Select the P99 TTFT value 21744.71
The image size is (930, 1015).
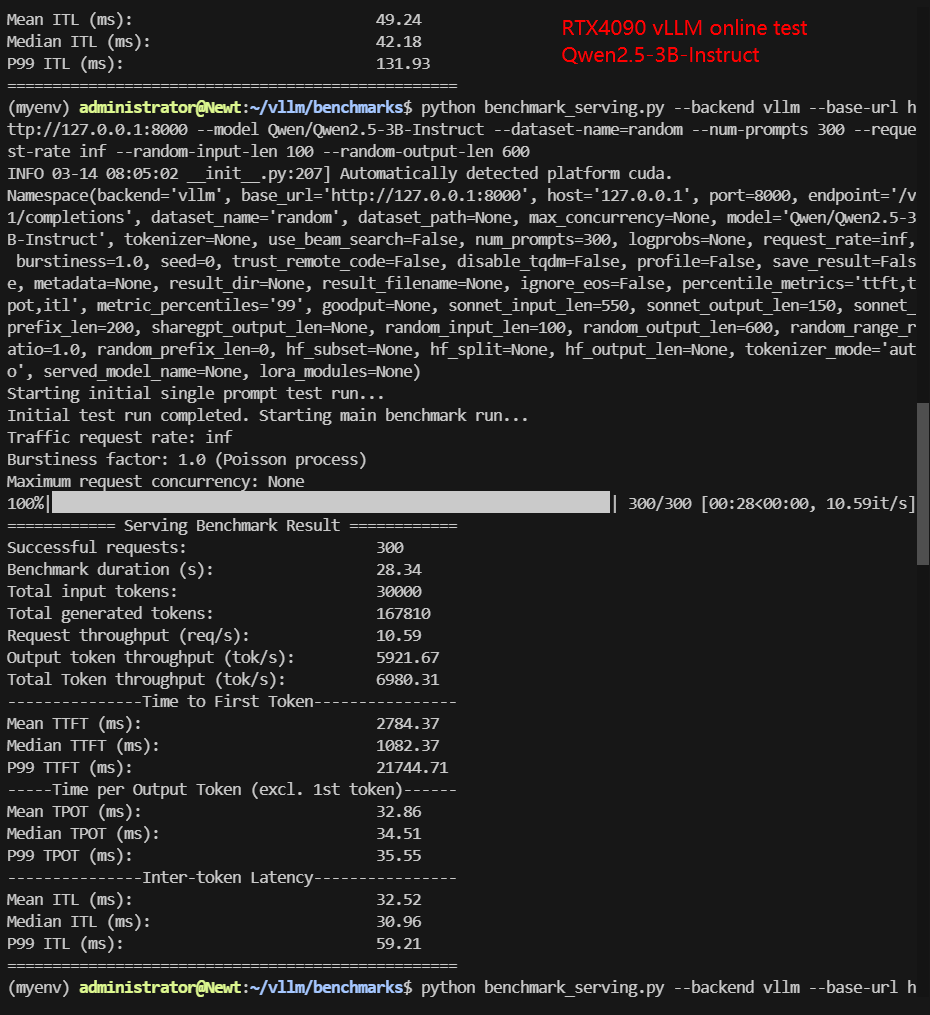coord(412,767)
